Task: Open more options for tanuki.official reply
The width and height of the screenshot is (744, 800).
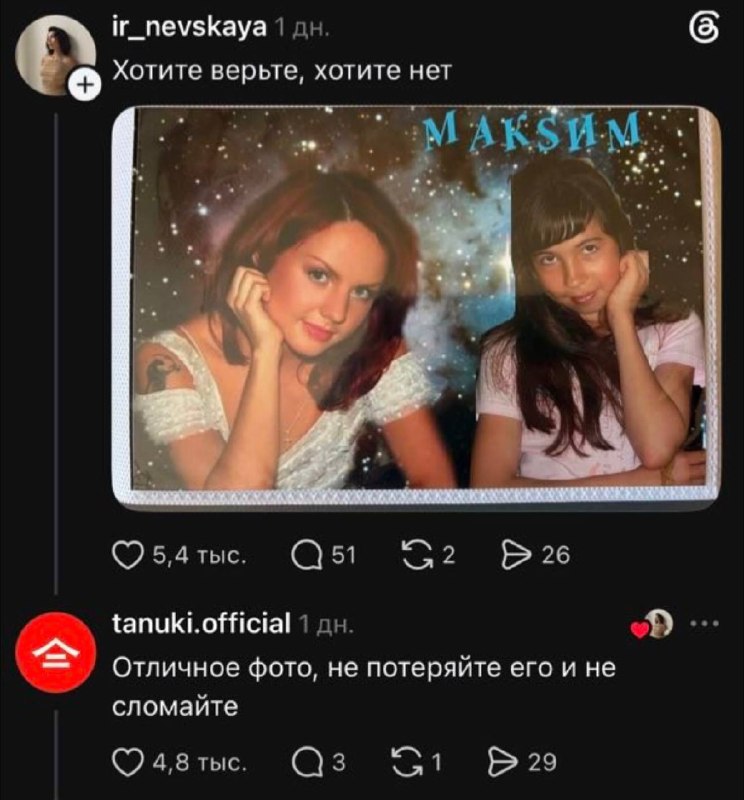Action: click(705, 623)
